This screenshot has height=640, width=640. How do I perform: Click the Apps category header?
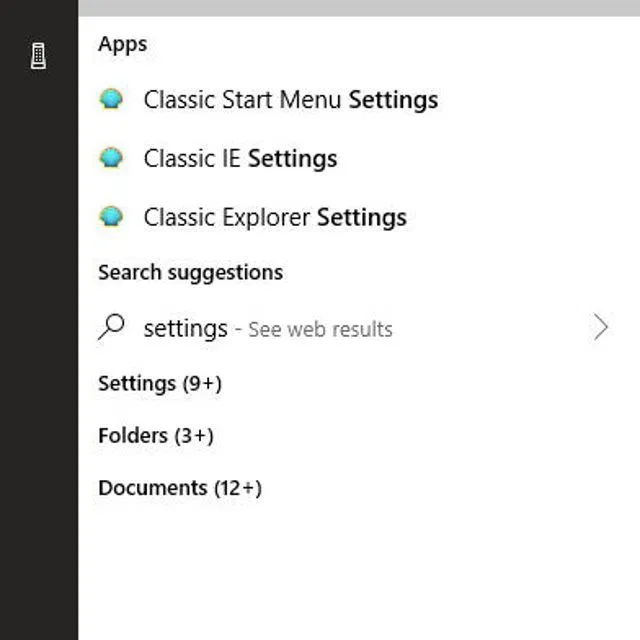[122, 44]
